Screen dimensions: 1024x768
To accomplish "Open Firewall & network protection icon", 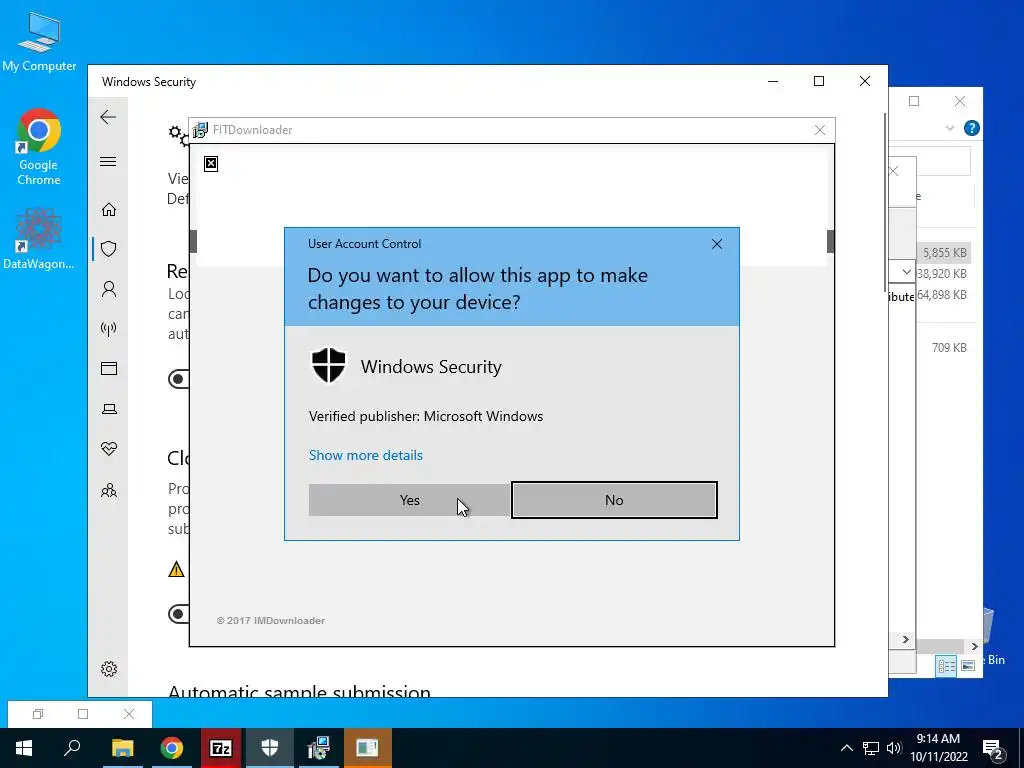I will (109, 328).
